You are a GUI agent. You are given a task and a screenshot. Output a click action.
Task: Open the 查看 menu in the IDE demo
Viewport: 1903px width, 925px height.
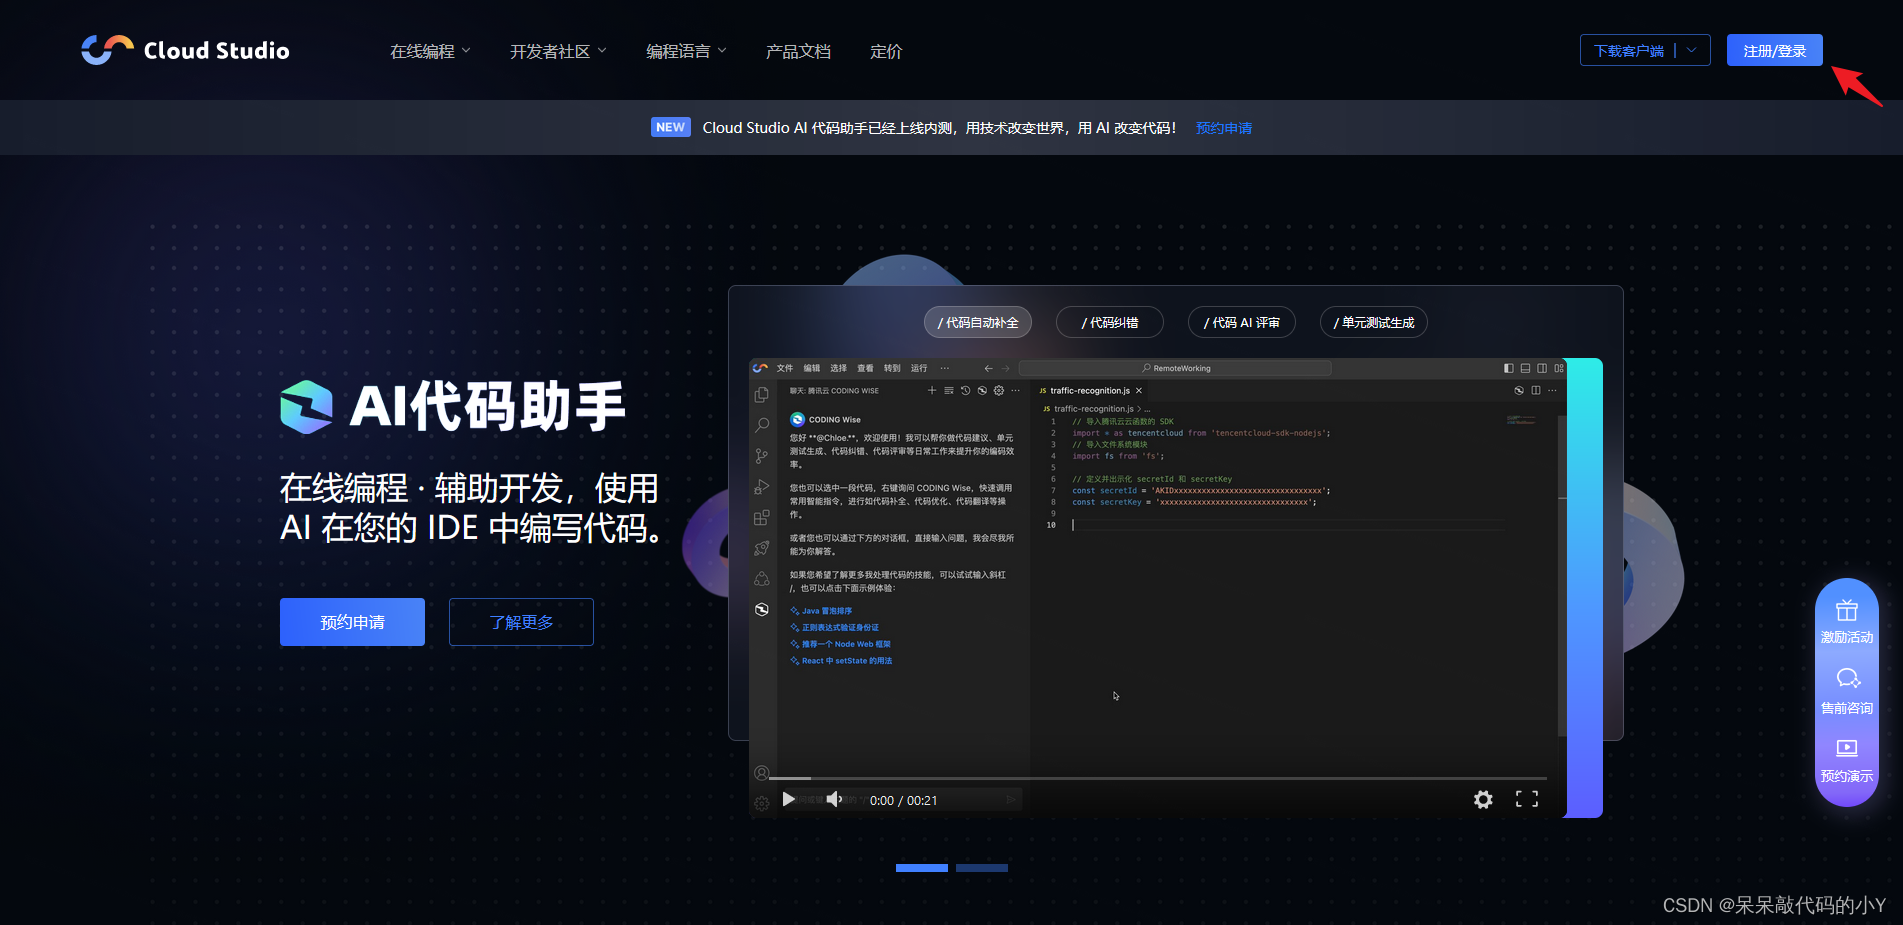coord(865,368)
